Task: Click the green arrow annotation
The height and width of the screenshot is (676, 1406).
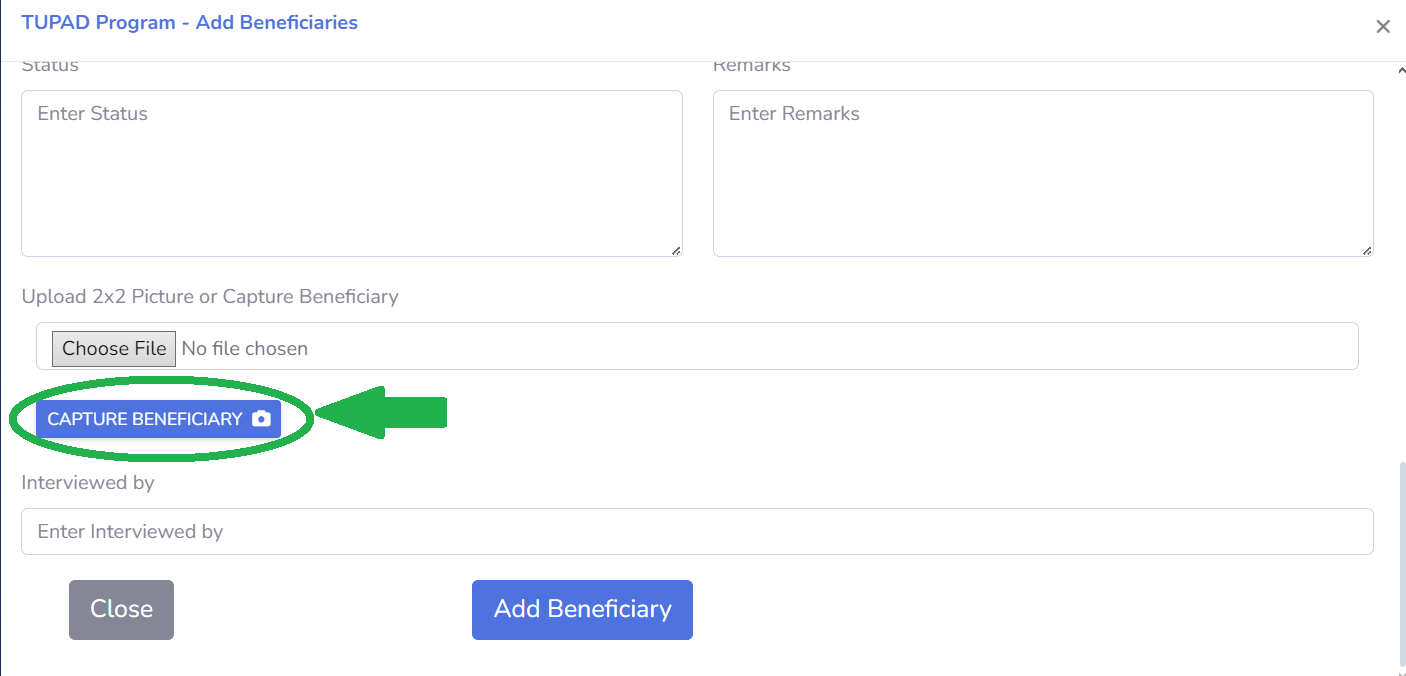Action: click(x=381, y=411)
